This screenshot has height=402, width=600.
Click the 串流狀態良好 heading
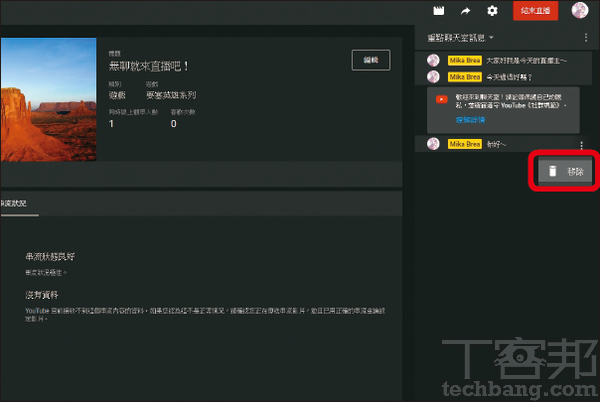[50, 257]
